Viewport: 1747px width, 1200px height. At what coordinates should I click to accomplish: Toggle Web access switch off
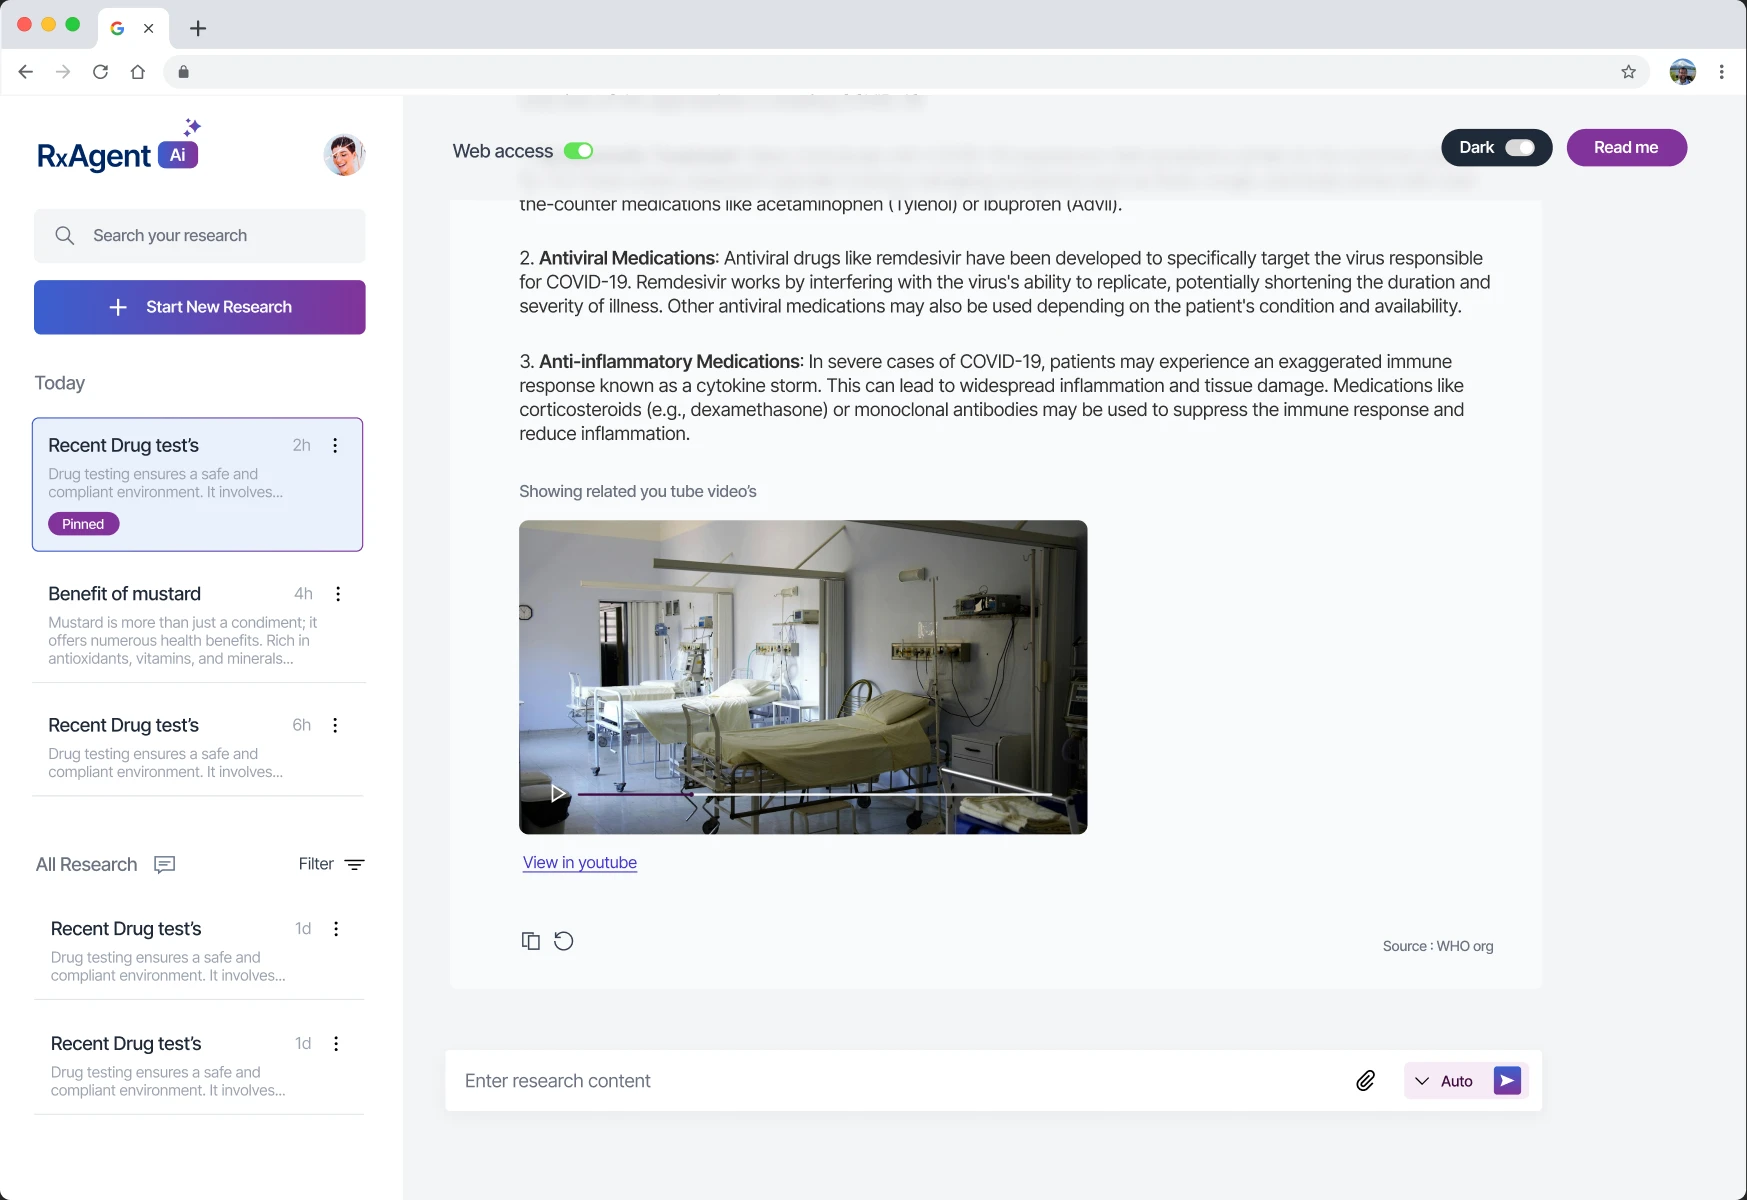pos(578,151)
